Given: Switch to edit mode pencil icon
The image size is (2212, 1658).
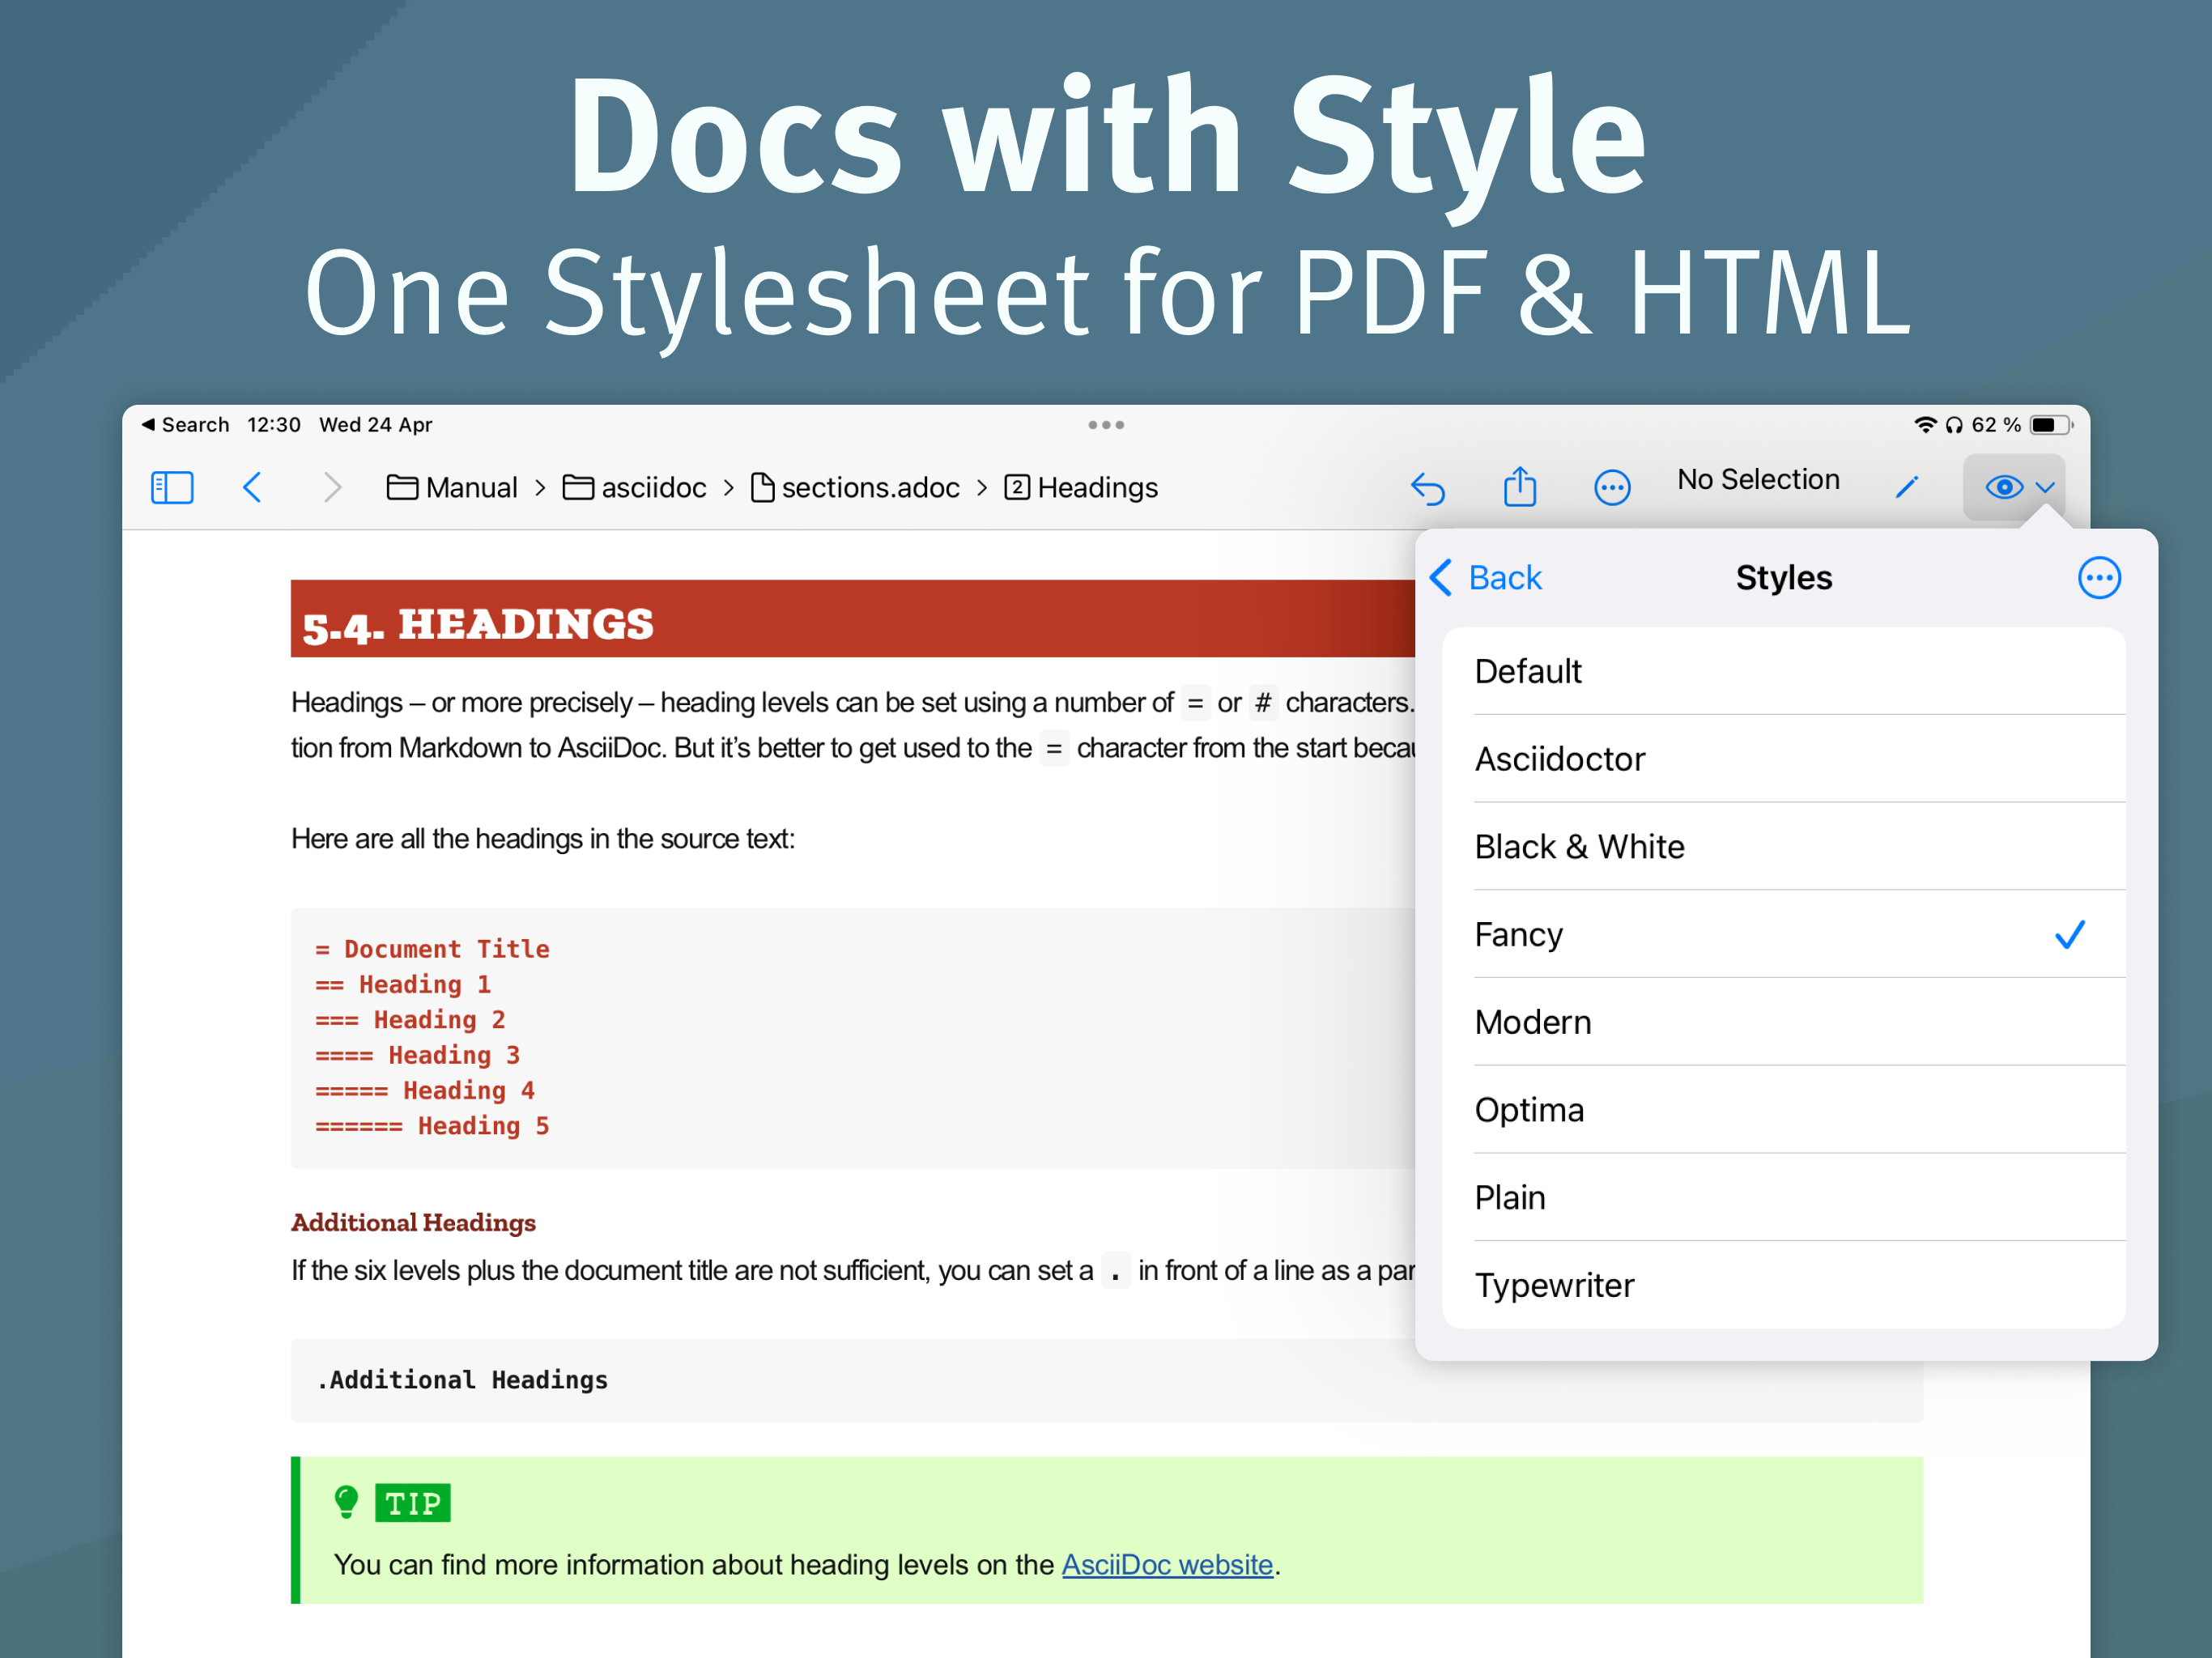Looking at the screenshot, I should point(1907,487).
